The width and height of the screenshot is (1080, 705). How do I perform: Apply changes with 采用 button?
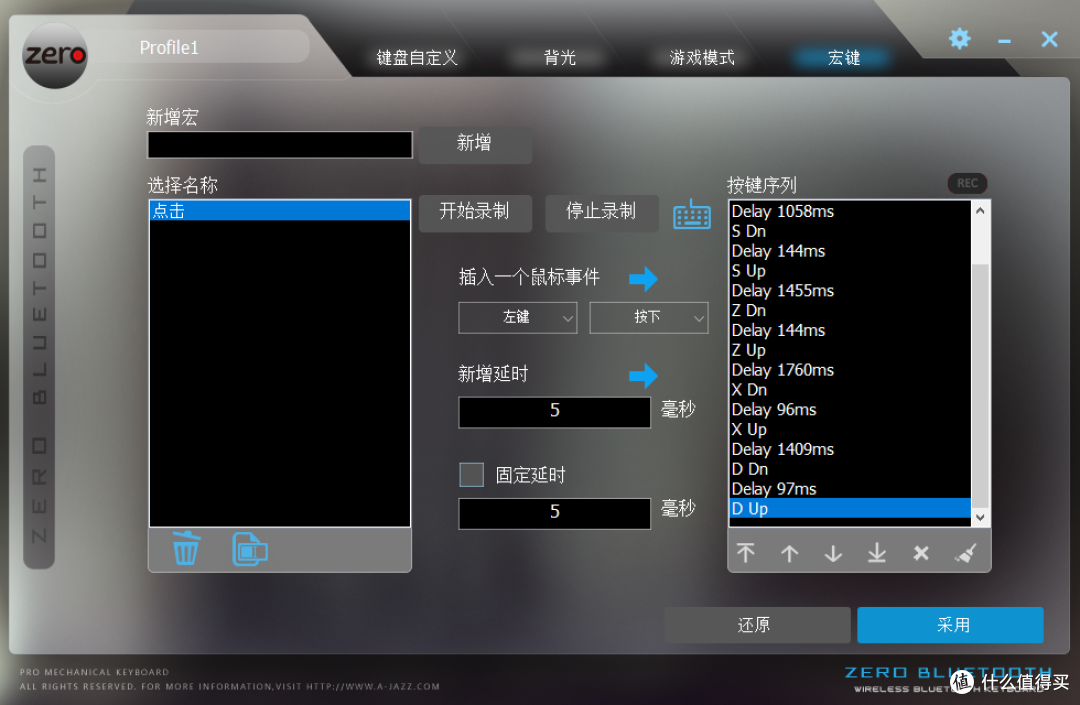[x=951, y=624]
